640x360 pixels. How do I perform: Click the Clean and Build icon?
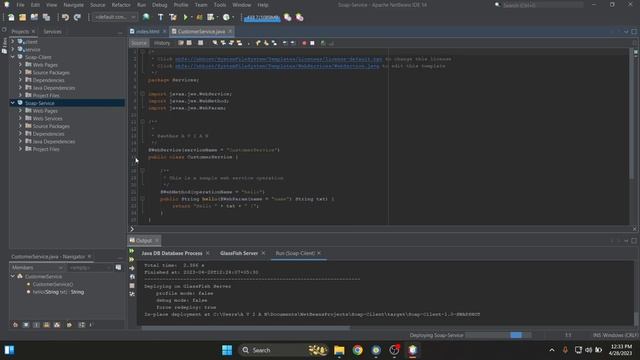click(173, 17)
